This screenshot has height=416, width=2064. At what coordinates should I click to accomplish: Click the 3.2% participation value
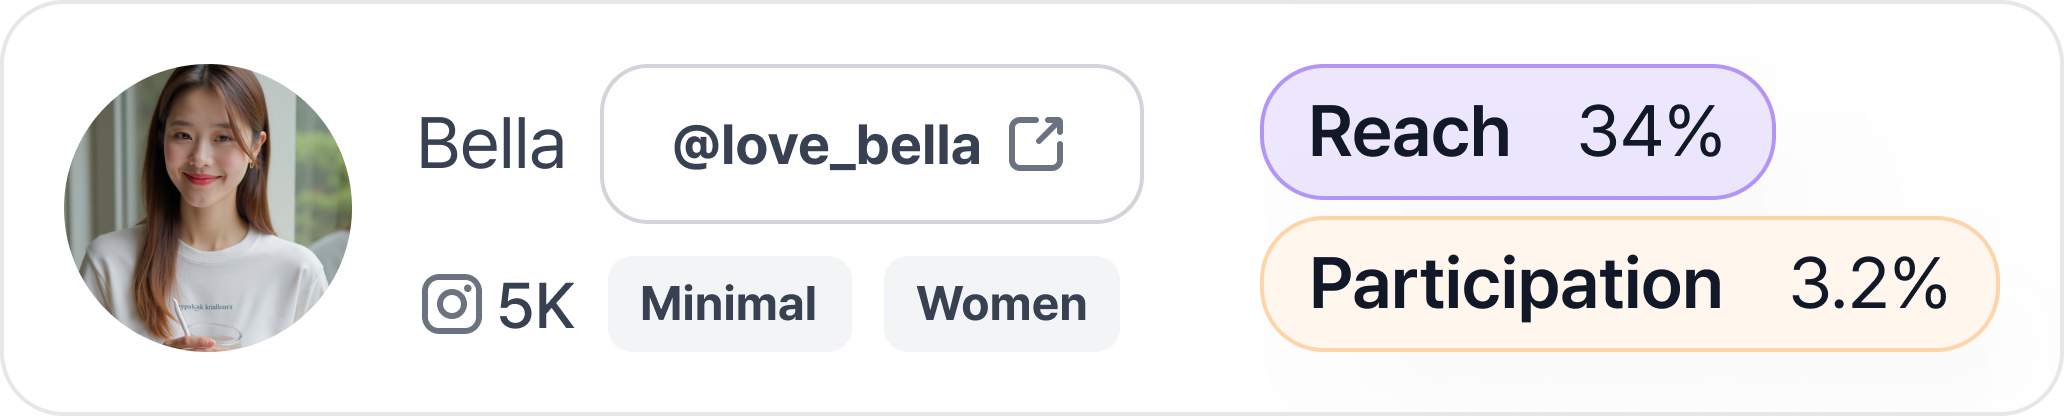[1868, 284]
